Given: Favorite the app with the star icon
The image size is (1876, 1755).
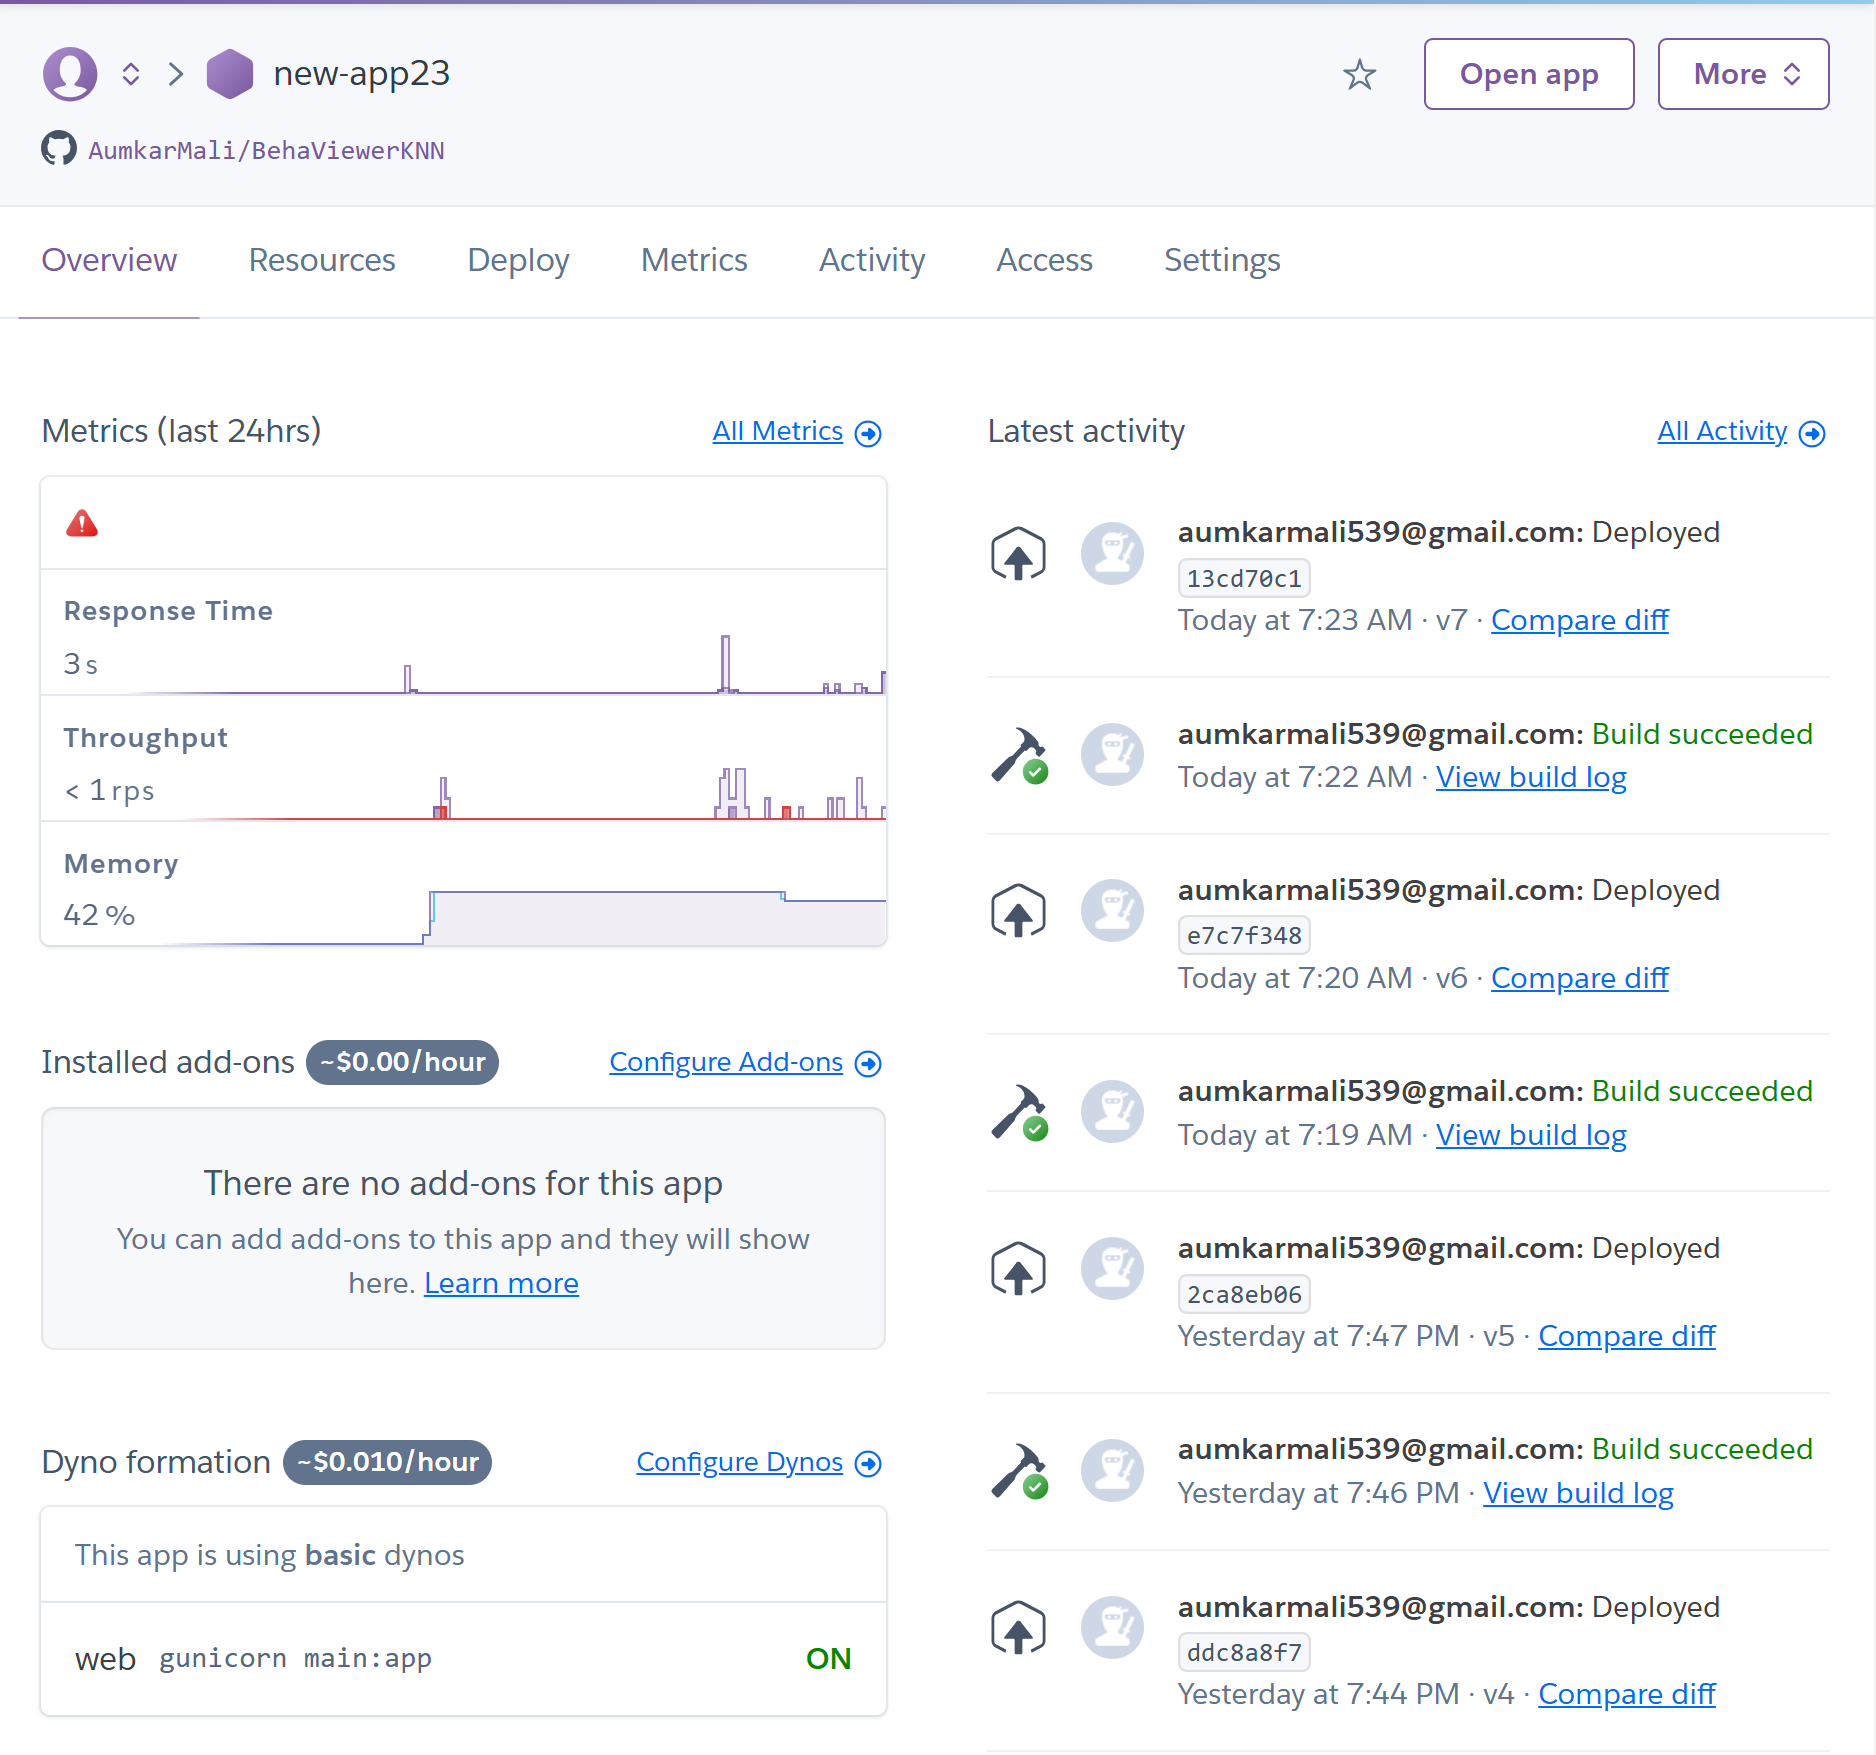Looking at the screenshot, I should click(1359, 74).
